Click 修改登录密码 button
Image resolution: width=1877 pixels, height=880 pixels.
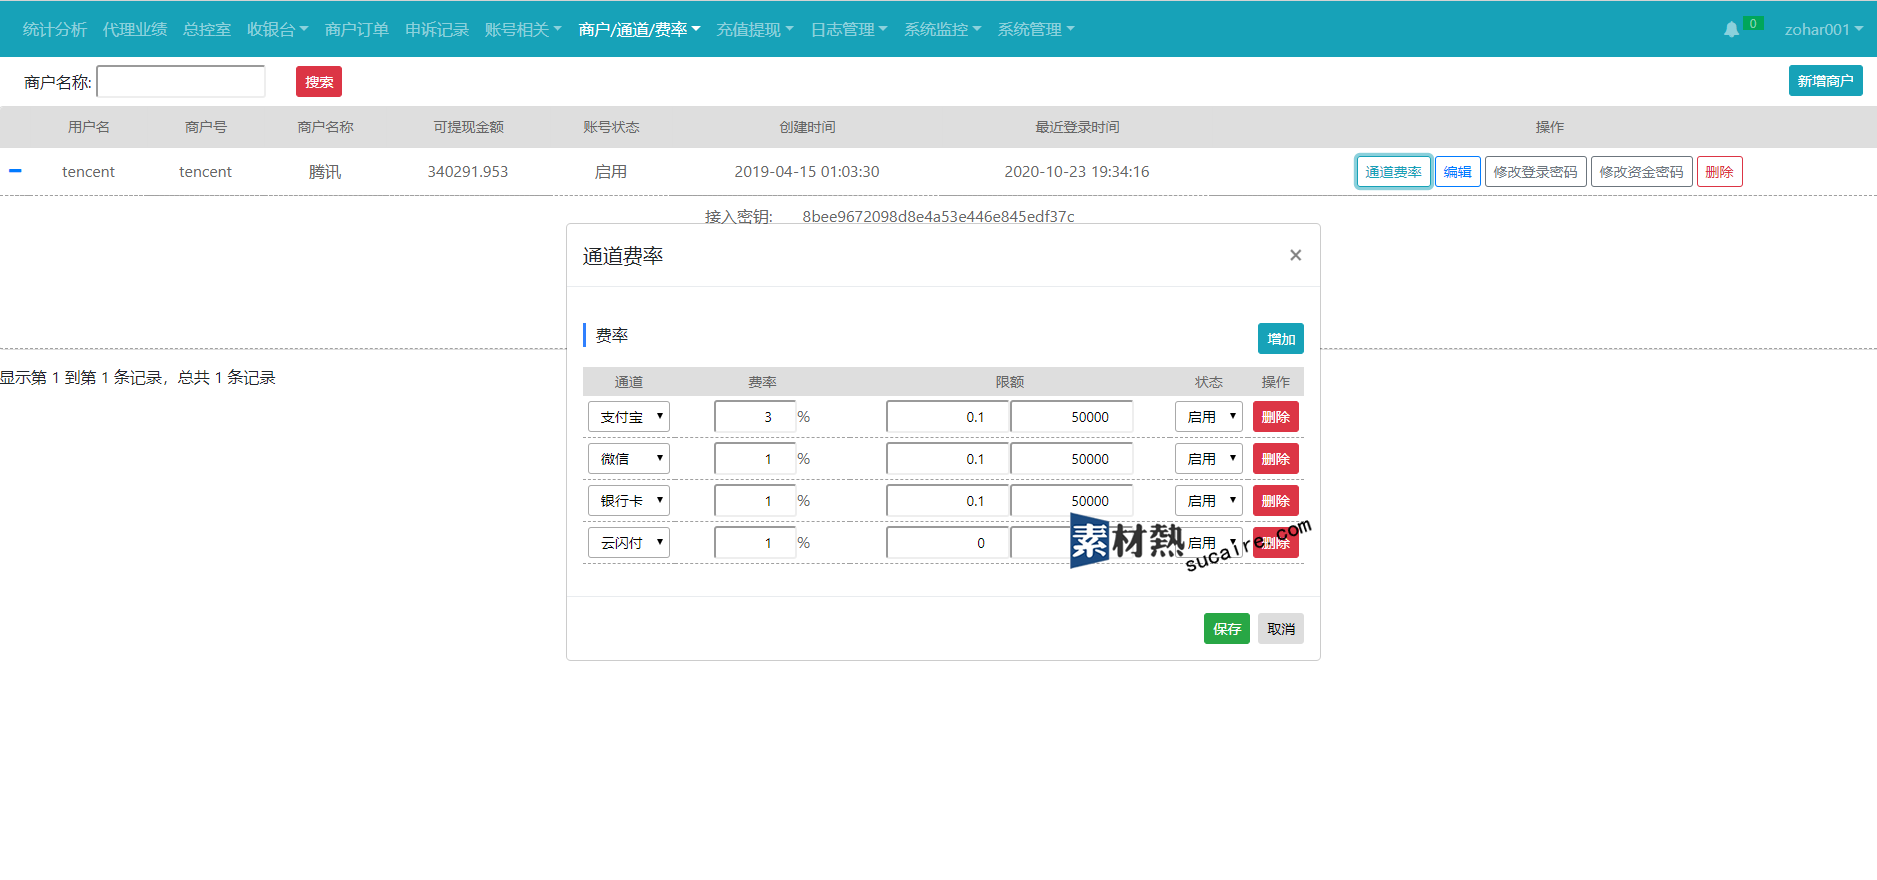click(x=1535, y=172)
